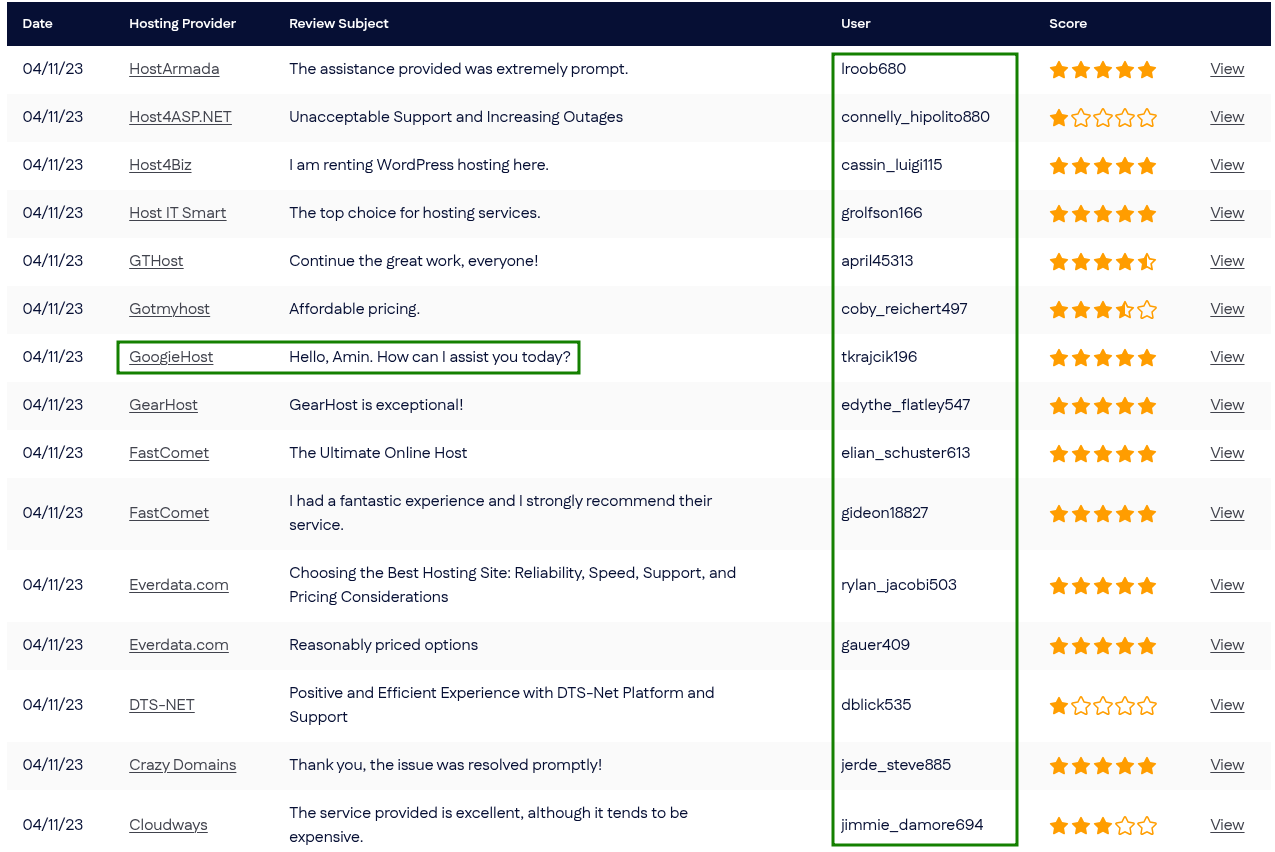Click the five-star rating for Crazy Domains
Viewport: 1275px width, 852px height.
click(1103, 766)
